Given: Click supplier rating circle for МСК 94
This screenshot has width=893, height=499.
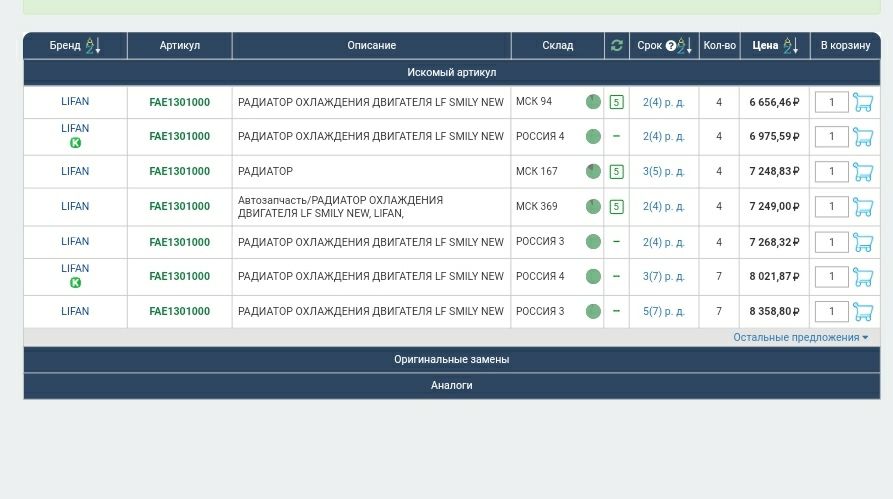Looking at the screenshot, I should tap(593, 102).
